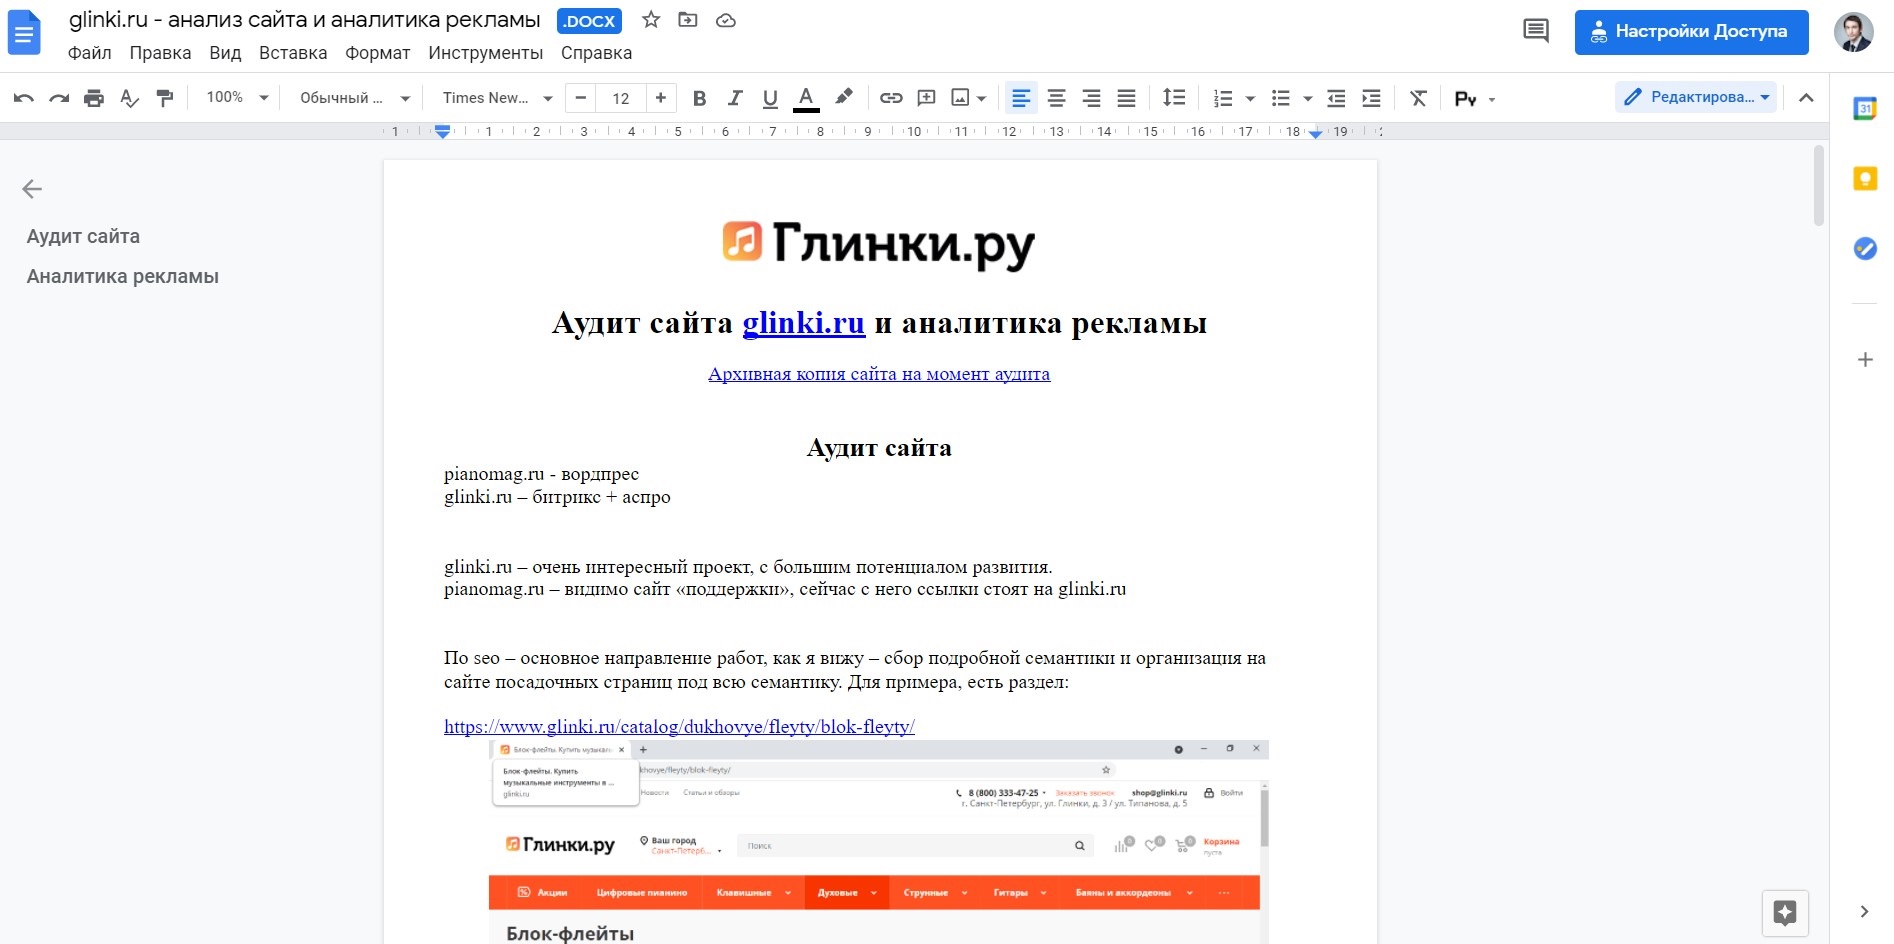Image resolution: width=1894 pixels, height=944 pixels.
Task: Toggle italic formatting
Action: (734, 97)
